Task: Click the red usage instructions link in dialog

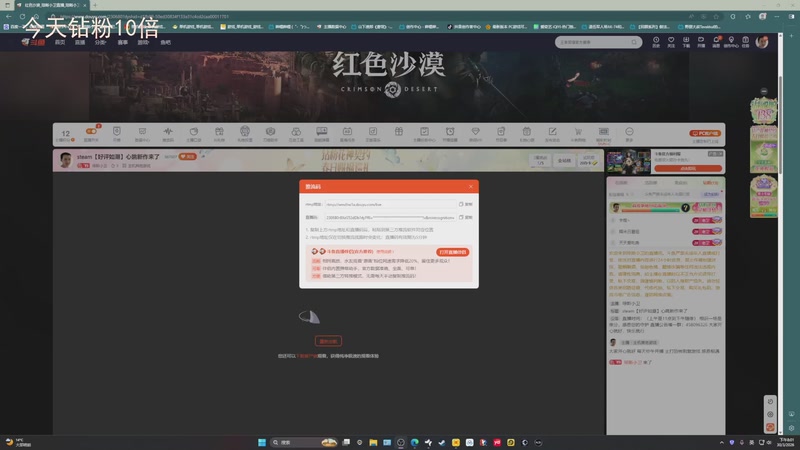Action: pyautogui.click(x=384, y=252)
